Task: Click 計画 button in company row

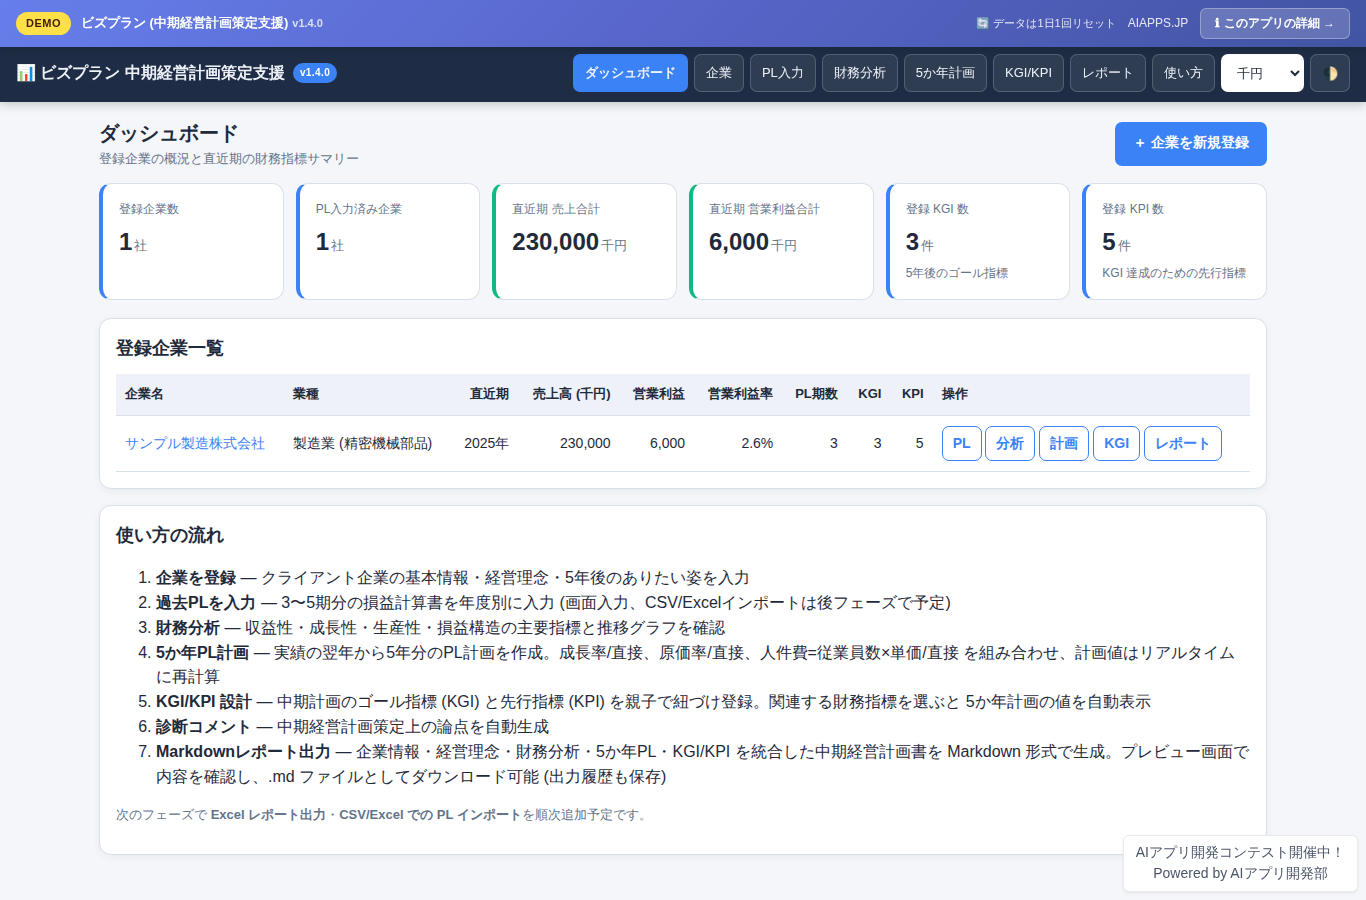Action: [x=1064, y=443]
